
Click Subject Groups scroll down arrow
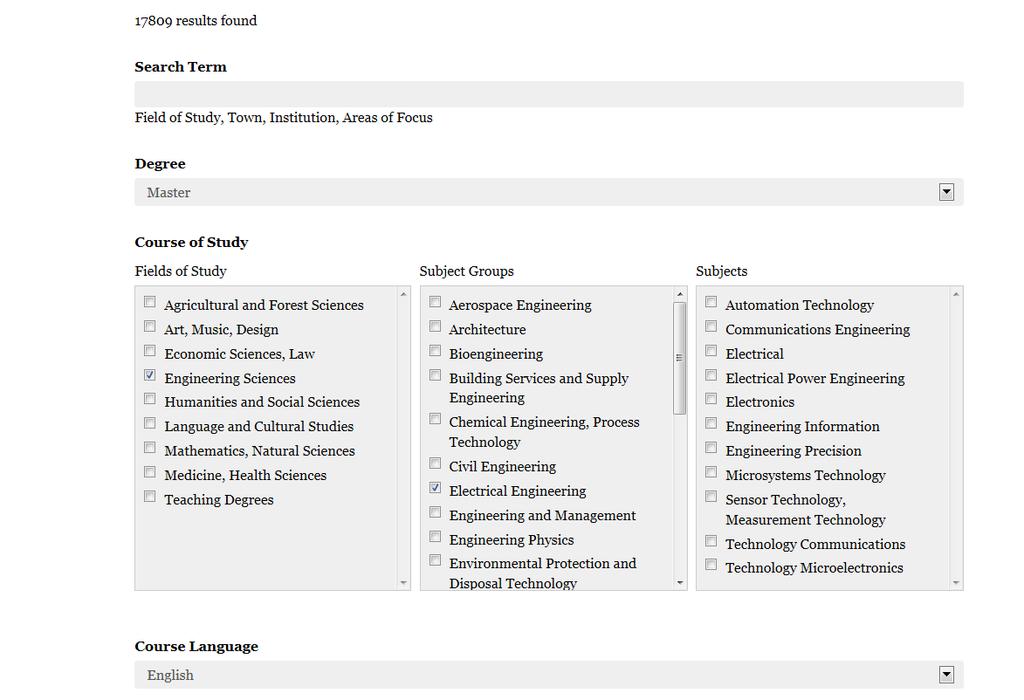pyautogui.click(x=680, y=582)
